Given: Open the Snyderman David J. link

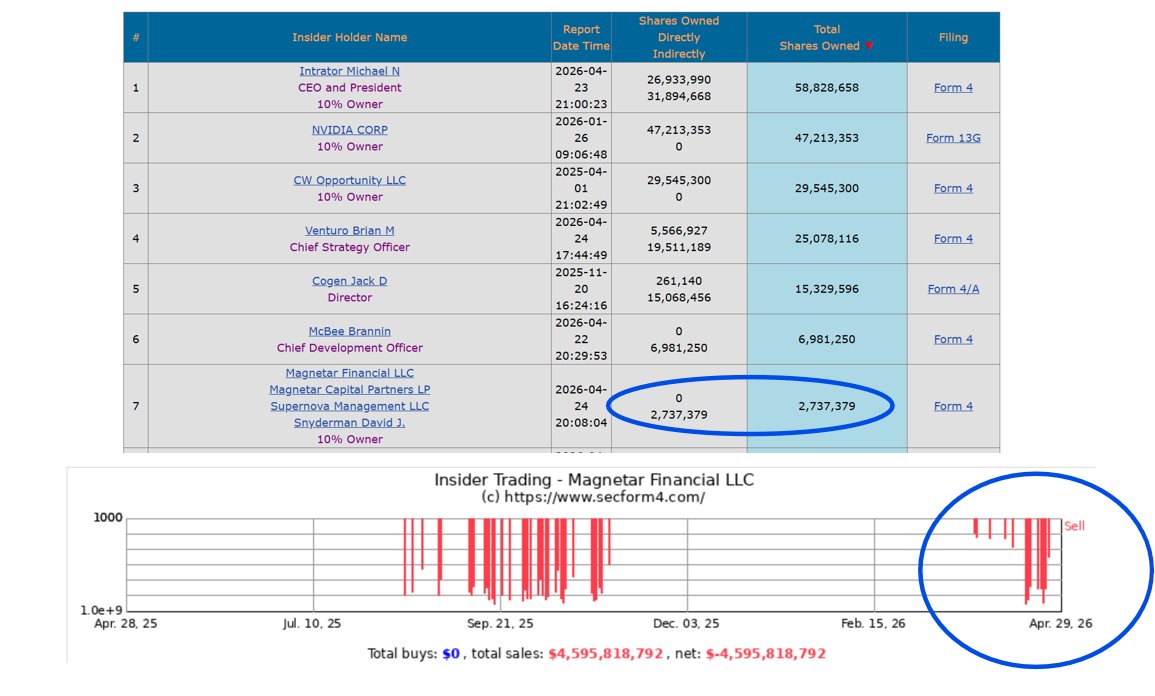Looking at the screenshot, I should coord(349,423).
